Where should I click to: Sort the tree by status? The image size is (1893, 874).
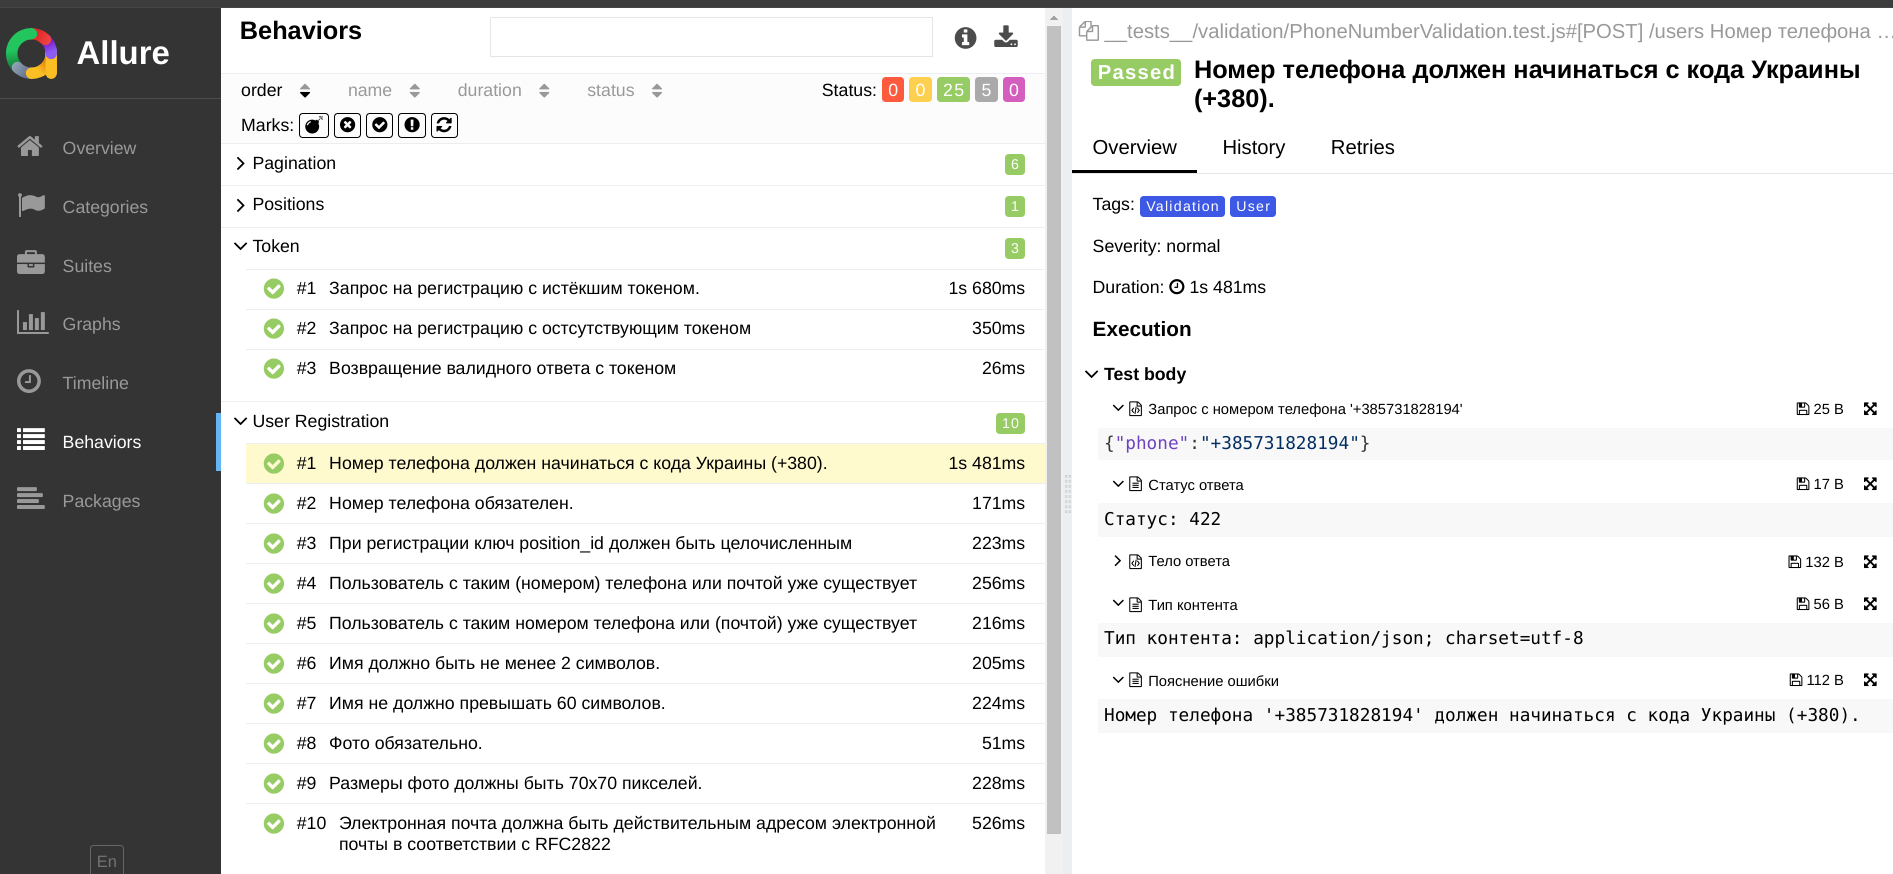625,90
